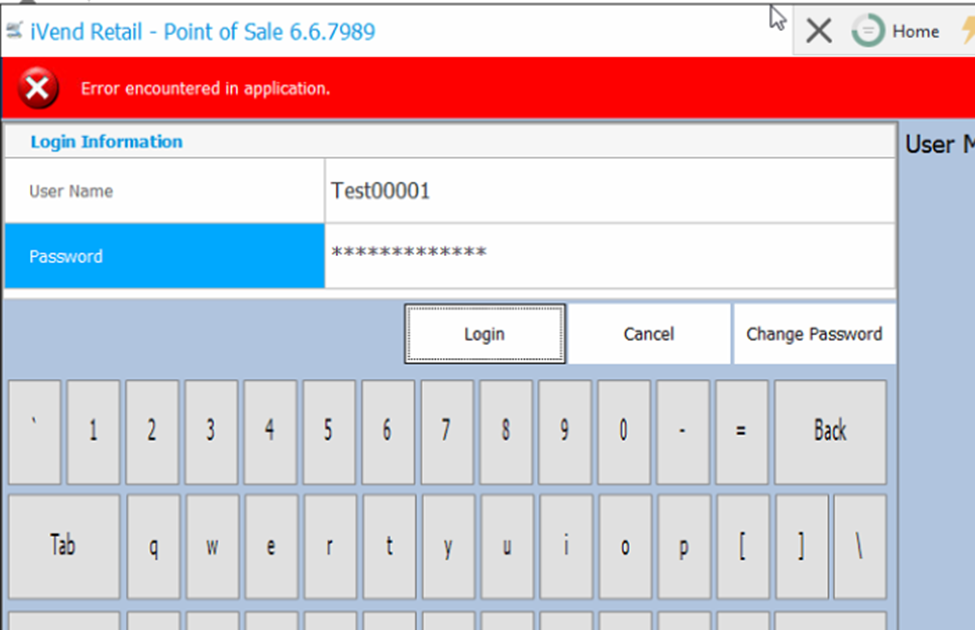The height and width of the screenshot is (630, 975).
Task: Tap the 3 key on on-screen keyboard
Action: pyautogui.click(x=211, y=432)
